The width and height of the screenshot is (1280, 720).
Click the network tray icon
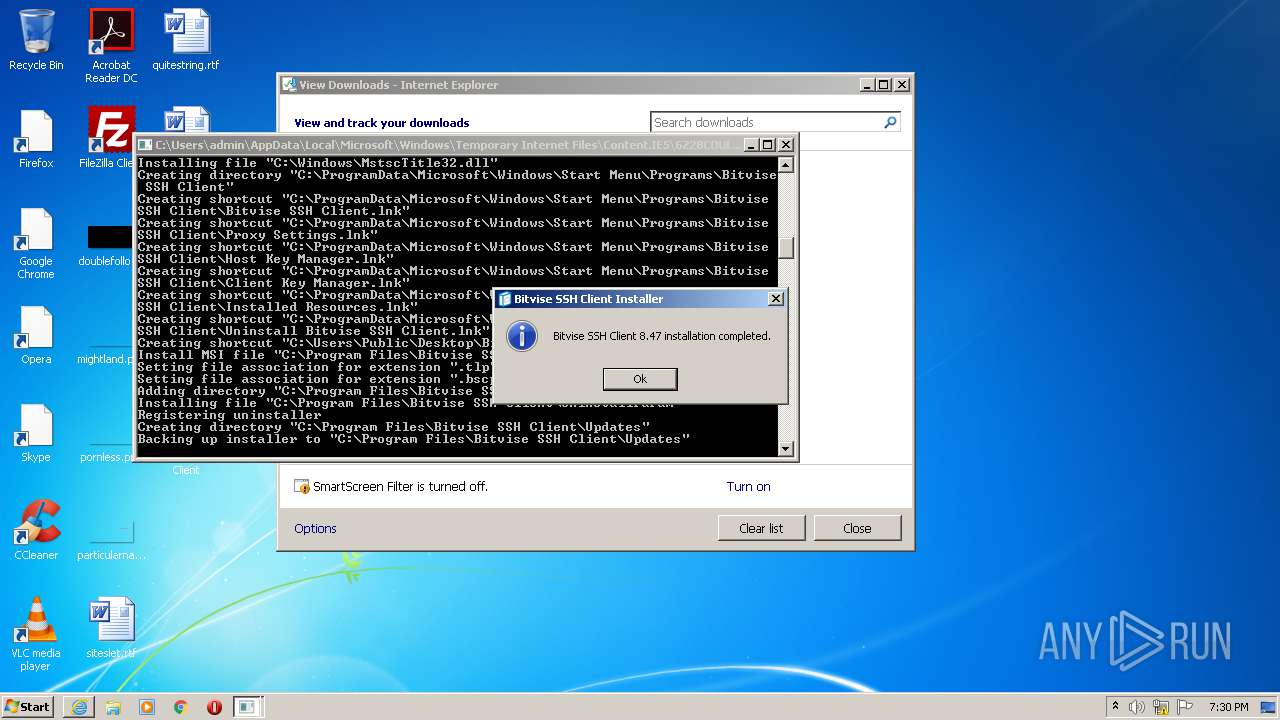click(1161, 707)
